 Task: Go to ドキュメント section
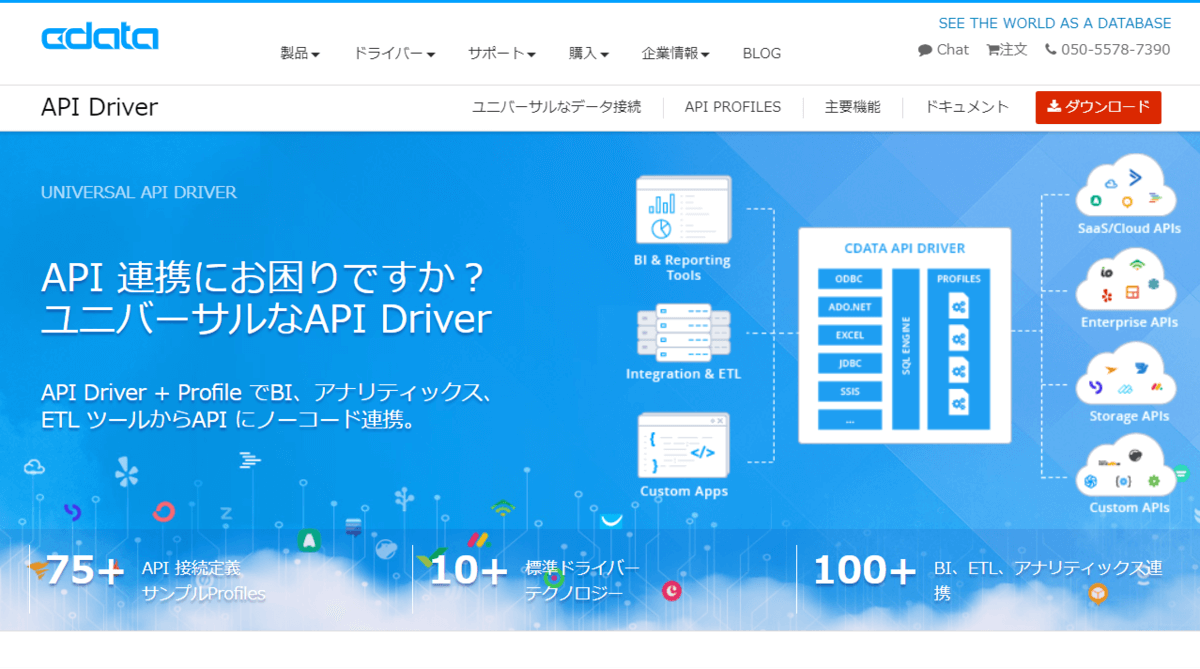(x=967, y=107)
